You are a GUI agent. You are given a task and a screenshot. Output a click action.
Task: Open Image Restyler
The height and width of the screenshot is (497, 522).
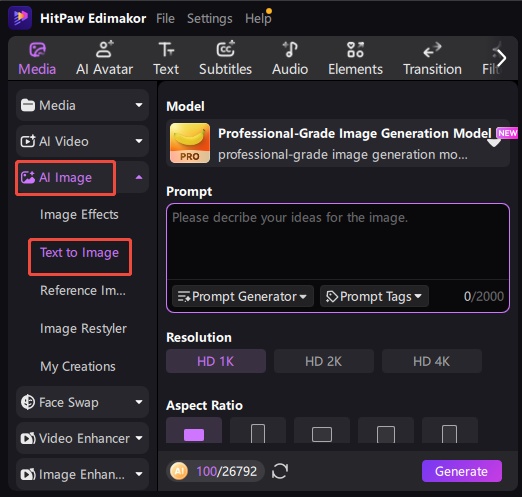[83, 329]
